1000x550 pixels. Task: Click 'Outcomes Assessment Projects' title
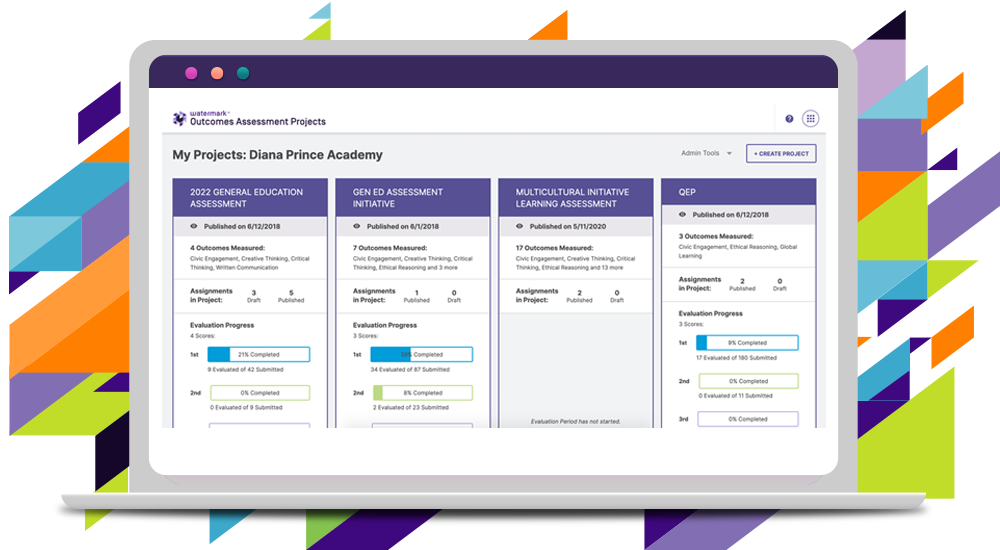tap(258, 122)
